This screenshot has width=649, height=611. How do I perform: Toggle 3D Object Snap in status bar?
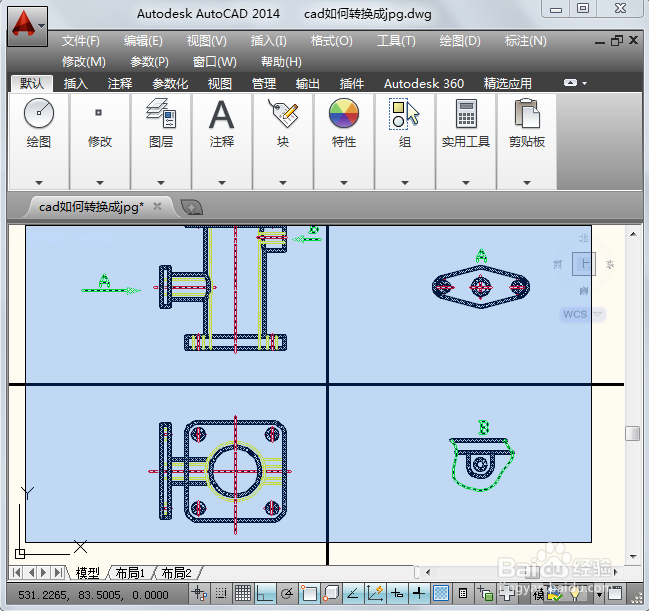[x=331, y=594]
